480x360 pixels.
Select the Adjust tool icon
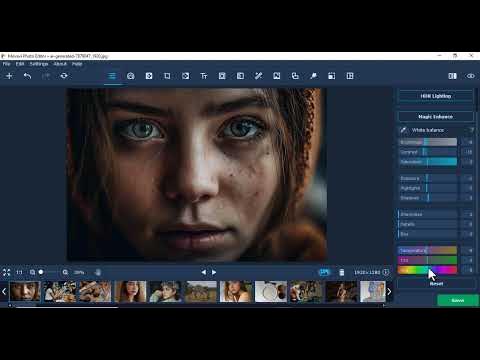tap(112, 76)
